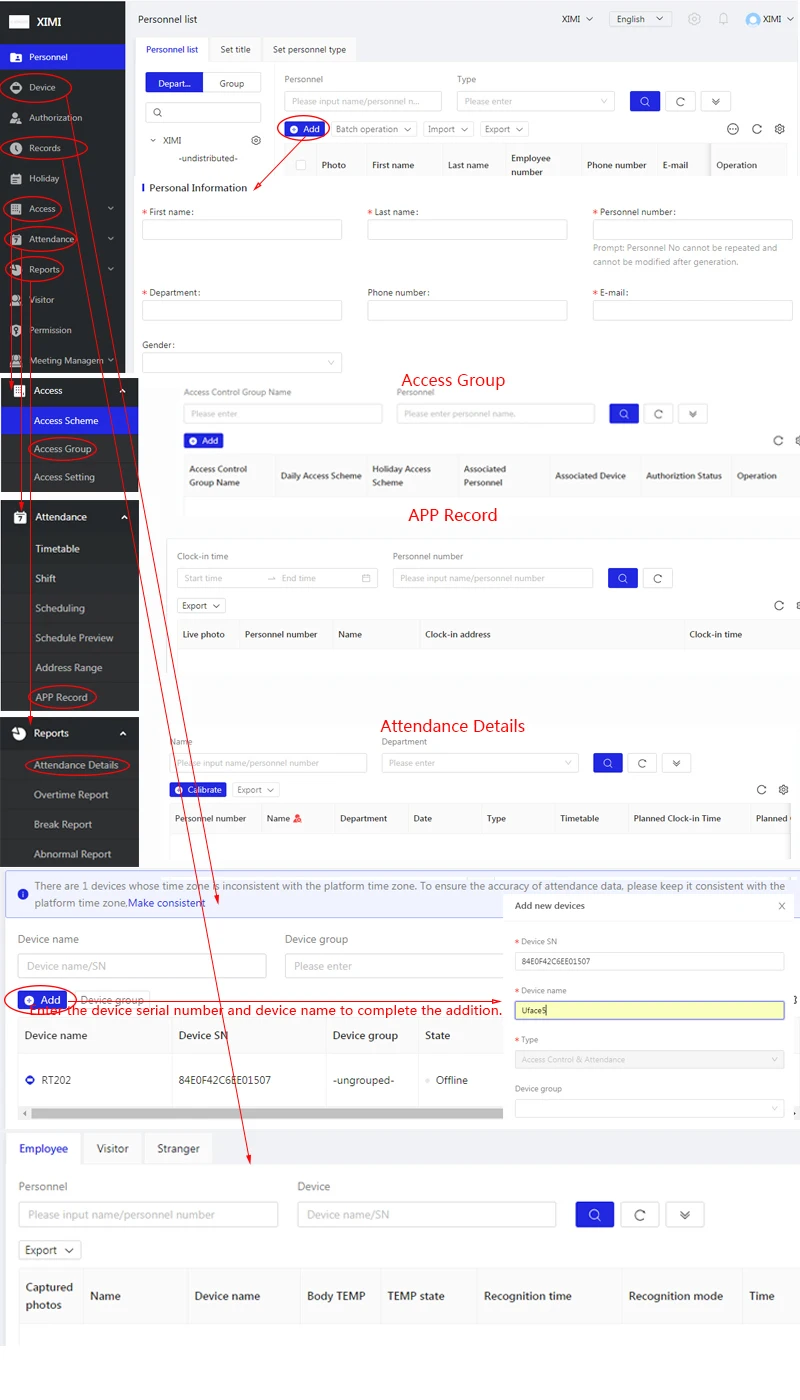Click the Calibrate button

coord(199,790)
